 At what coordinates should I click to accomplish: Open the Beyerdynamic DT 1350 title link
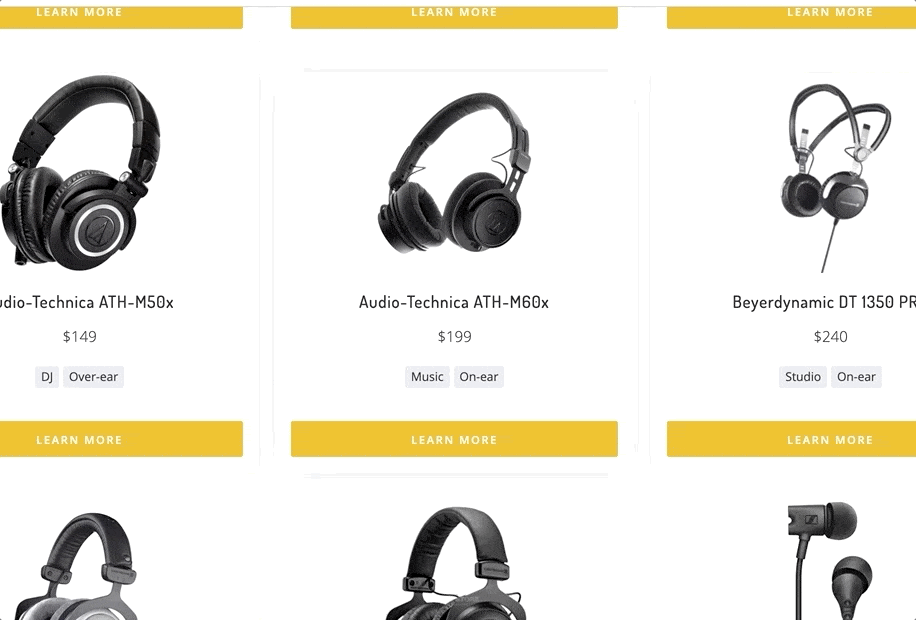coord(824,302)
